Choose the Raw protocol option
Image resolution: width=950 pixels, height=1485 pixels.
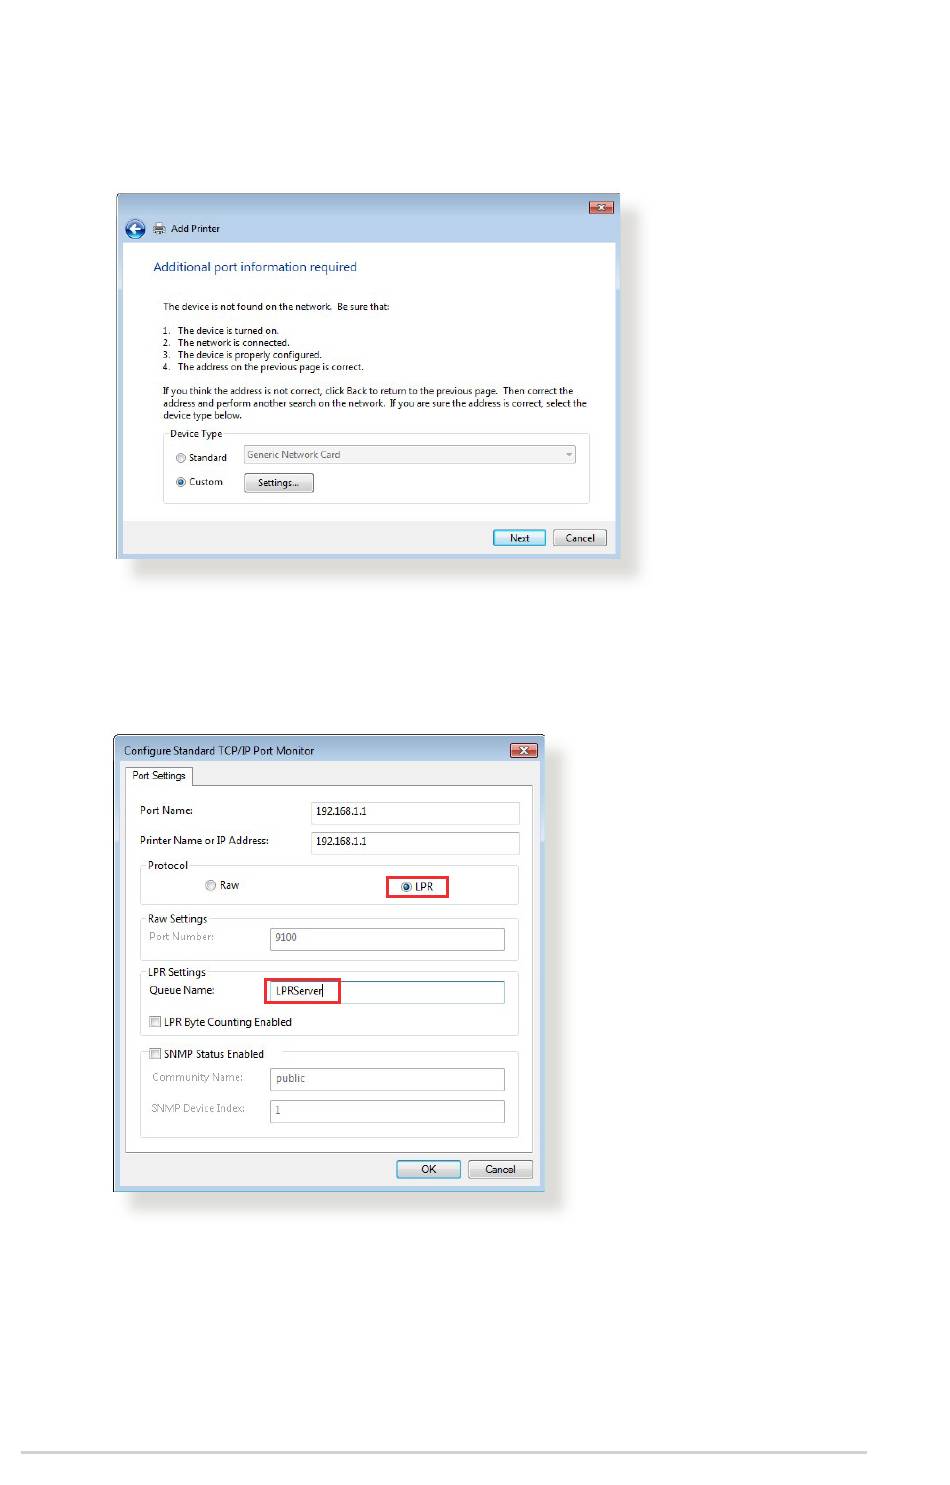coord(211,886)
